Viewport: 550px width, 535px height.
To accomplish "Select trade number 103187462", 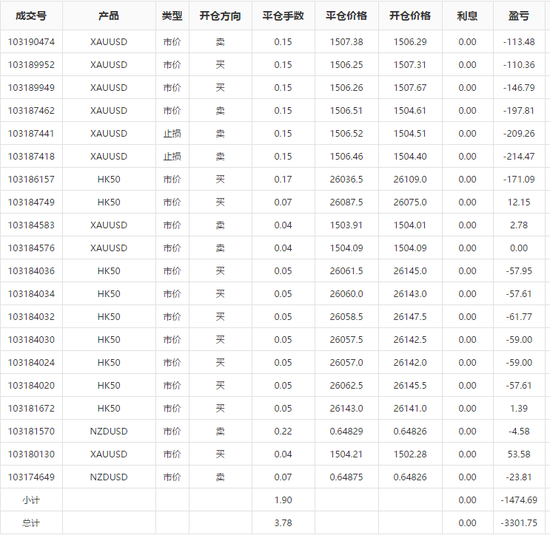I will click(31, 111).
